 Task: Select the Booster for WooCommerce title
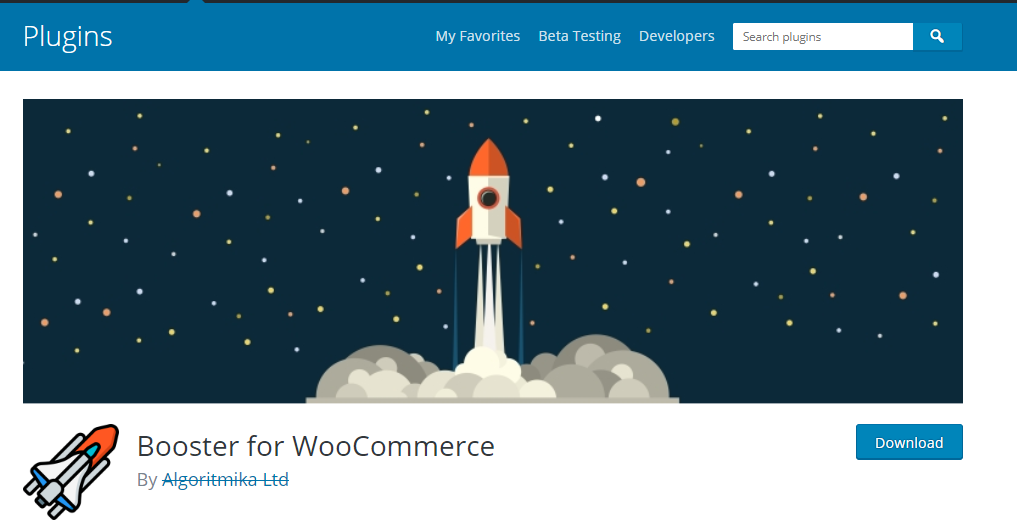click(x=315, y=446)
